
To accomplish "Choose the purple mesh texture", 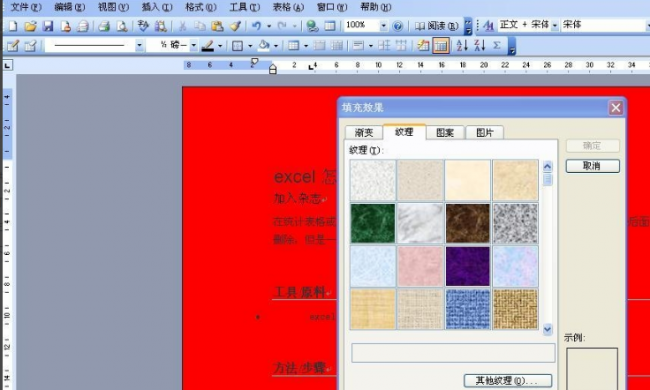I will tap(468, 266).
